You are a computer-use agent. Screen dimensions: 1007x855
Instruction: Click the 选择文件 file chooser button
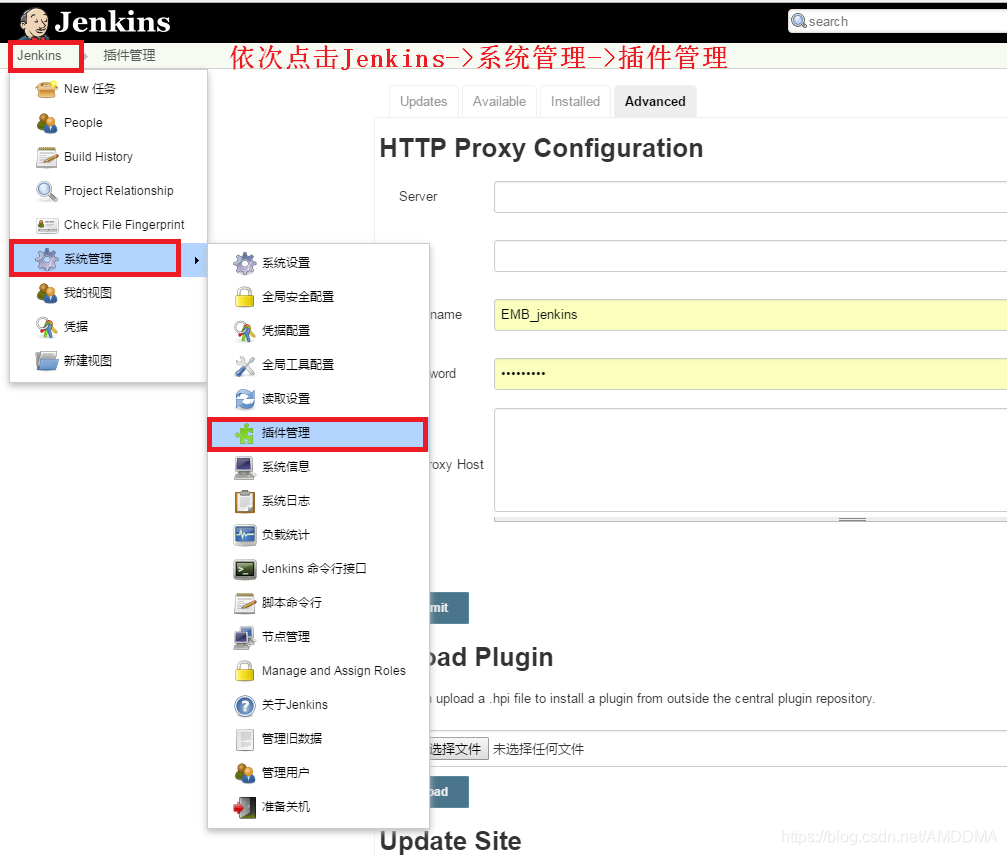(x=459, y=749)
